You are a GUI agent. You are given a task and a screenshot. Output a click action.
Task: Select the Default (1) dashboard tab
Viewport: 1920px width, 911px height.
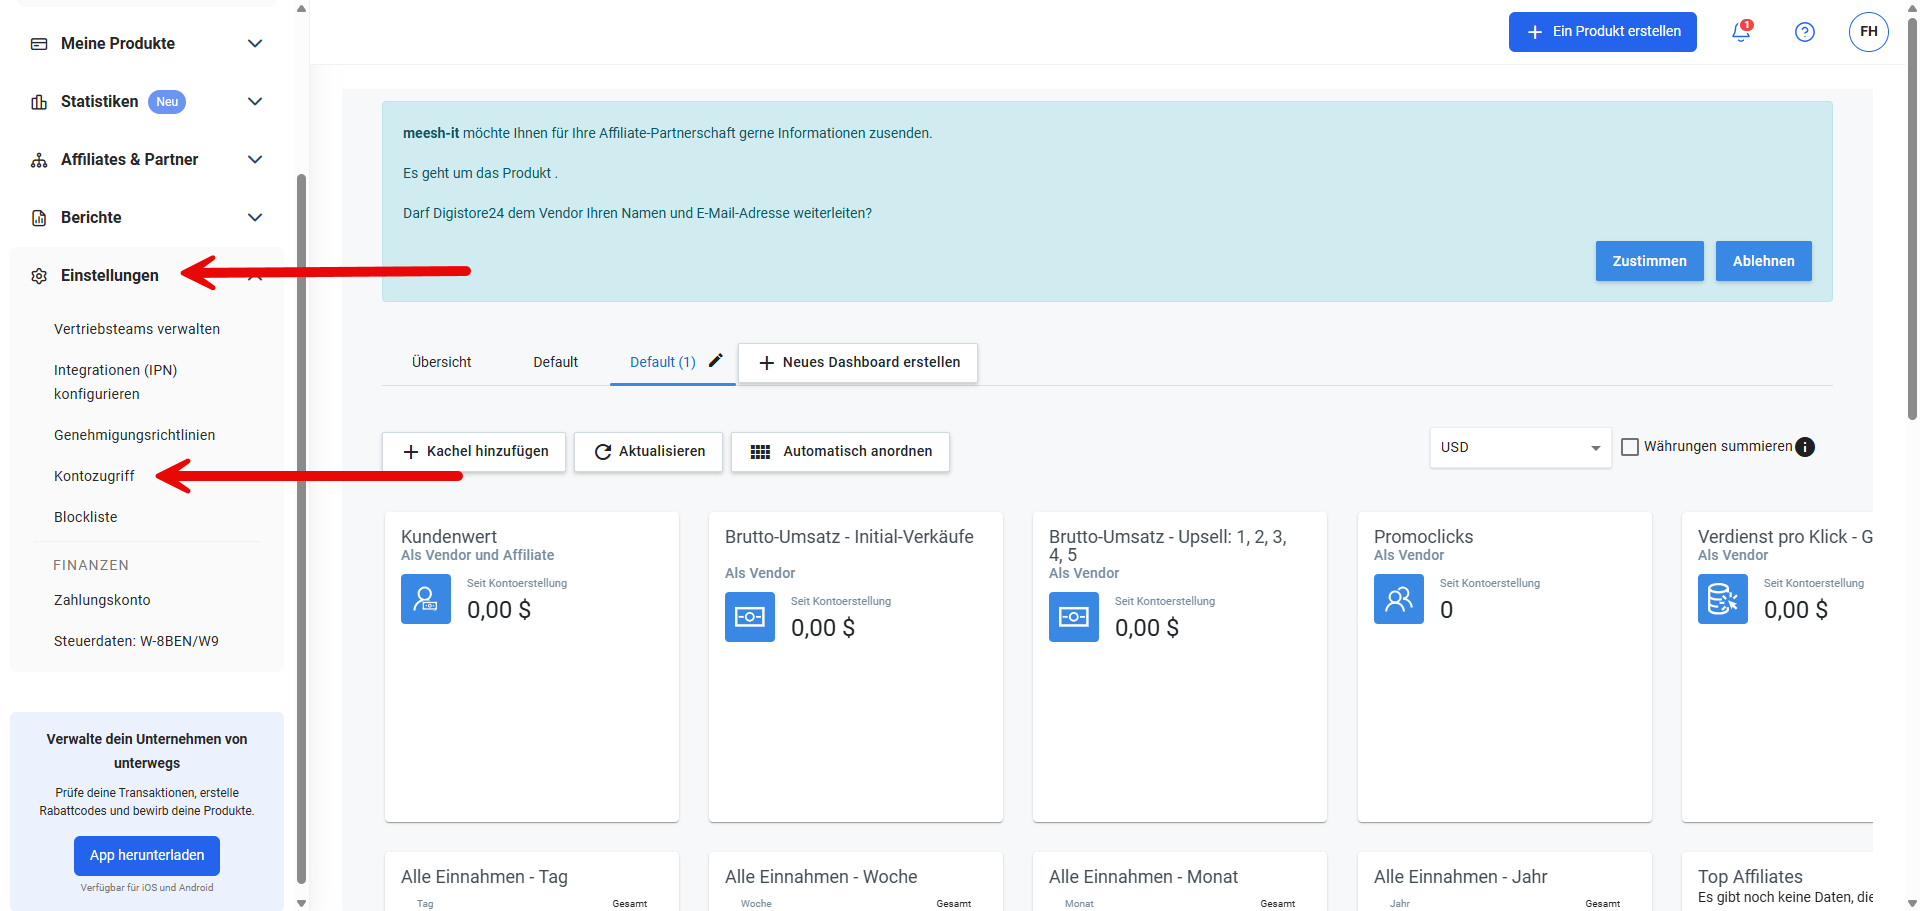(662, 362)
